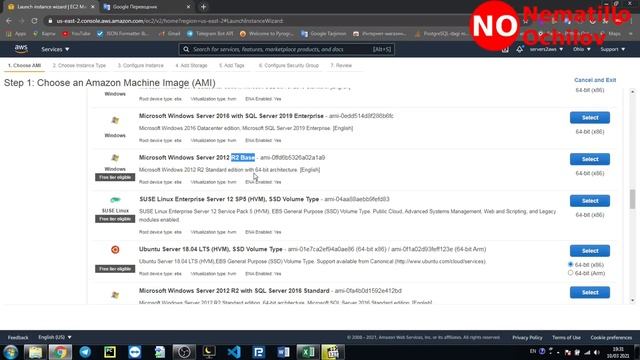The image size is (640, 360).
Task: Go to step 2 Choose Instance Type tab
Action: click(79, 65)
